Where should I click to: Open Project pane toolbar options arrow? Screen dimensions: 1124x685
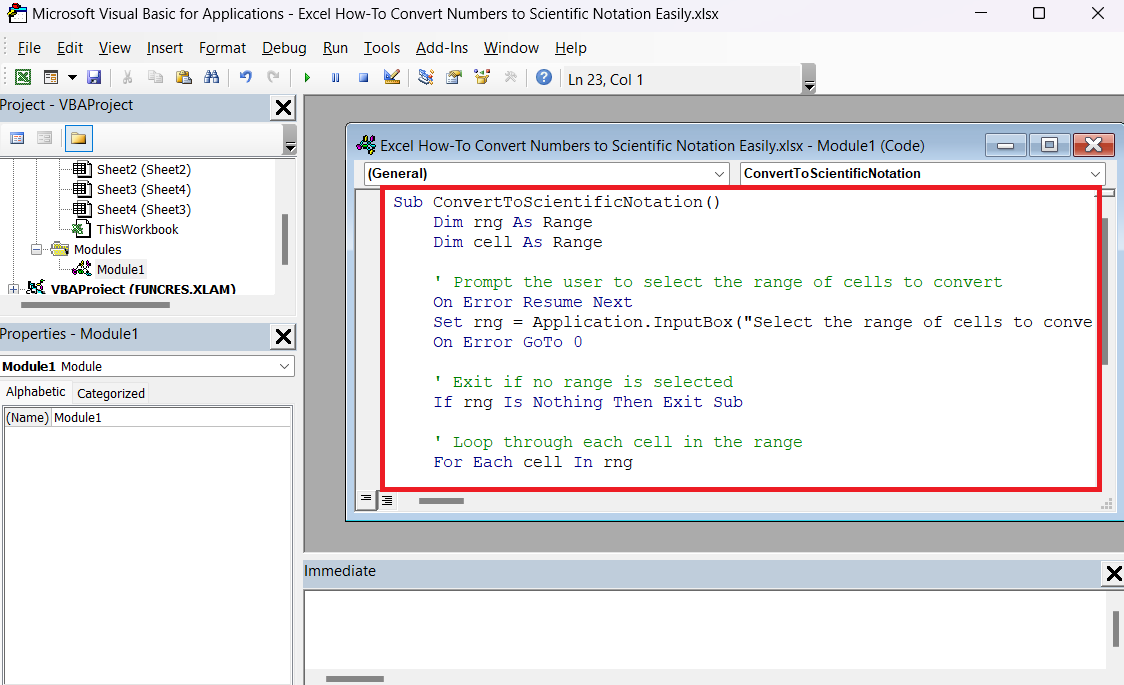pyautogui.click(x=290, y=140)
